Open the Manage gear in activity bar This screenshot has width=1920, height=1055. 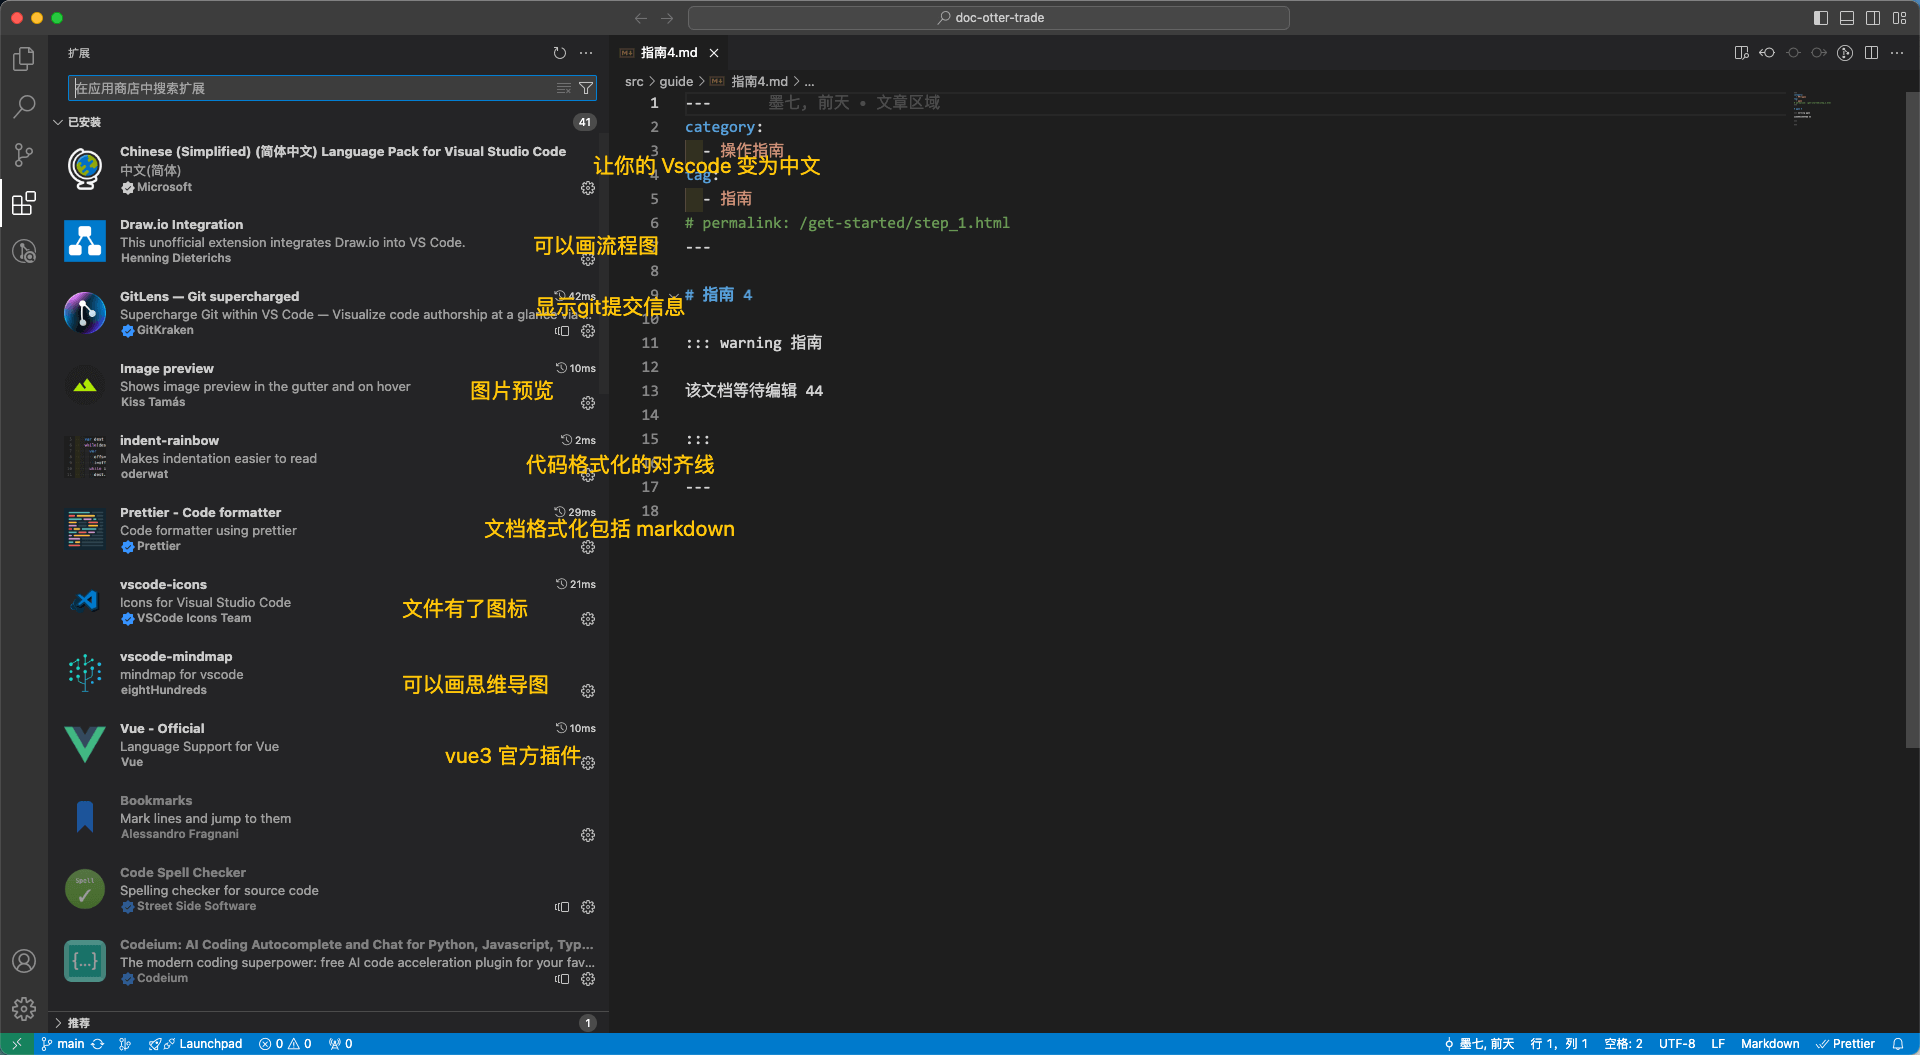[x=24, y=1009]
